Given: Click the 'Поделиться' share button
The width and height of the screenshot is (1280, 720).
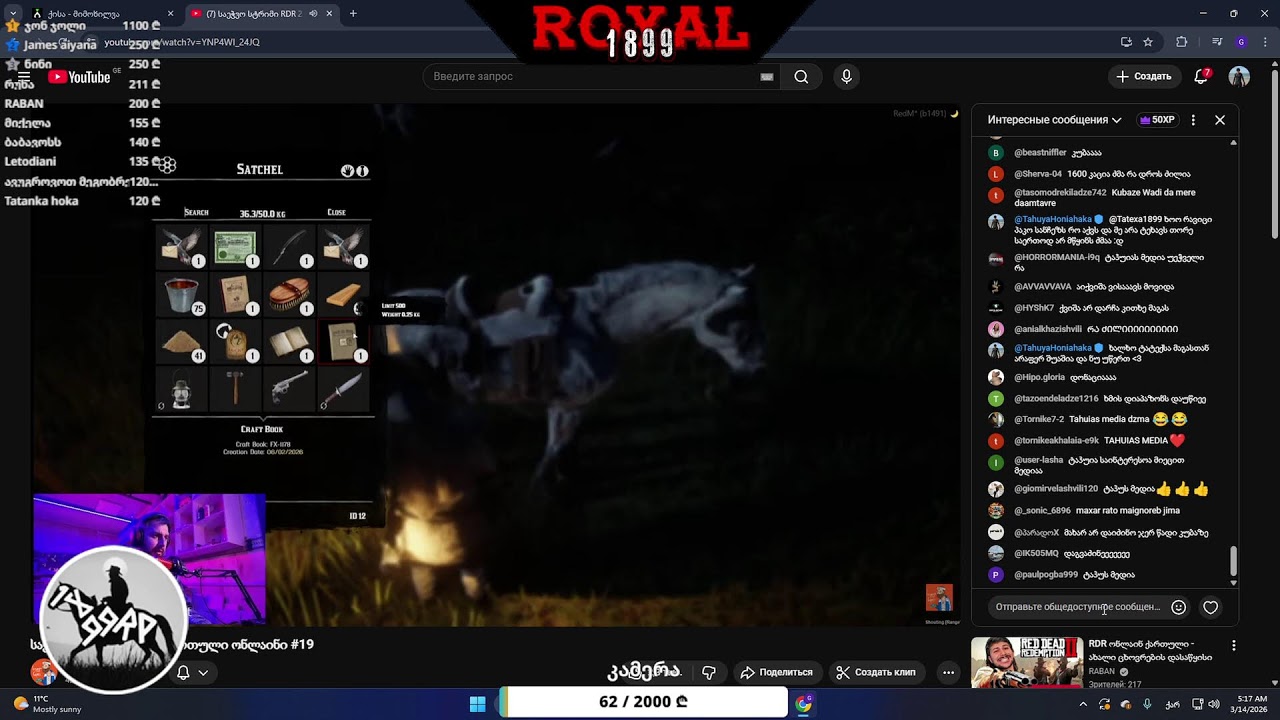Looking at the screenshot, I should click(777, 673).
